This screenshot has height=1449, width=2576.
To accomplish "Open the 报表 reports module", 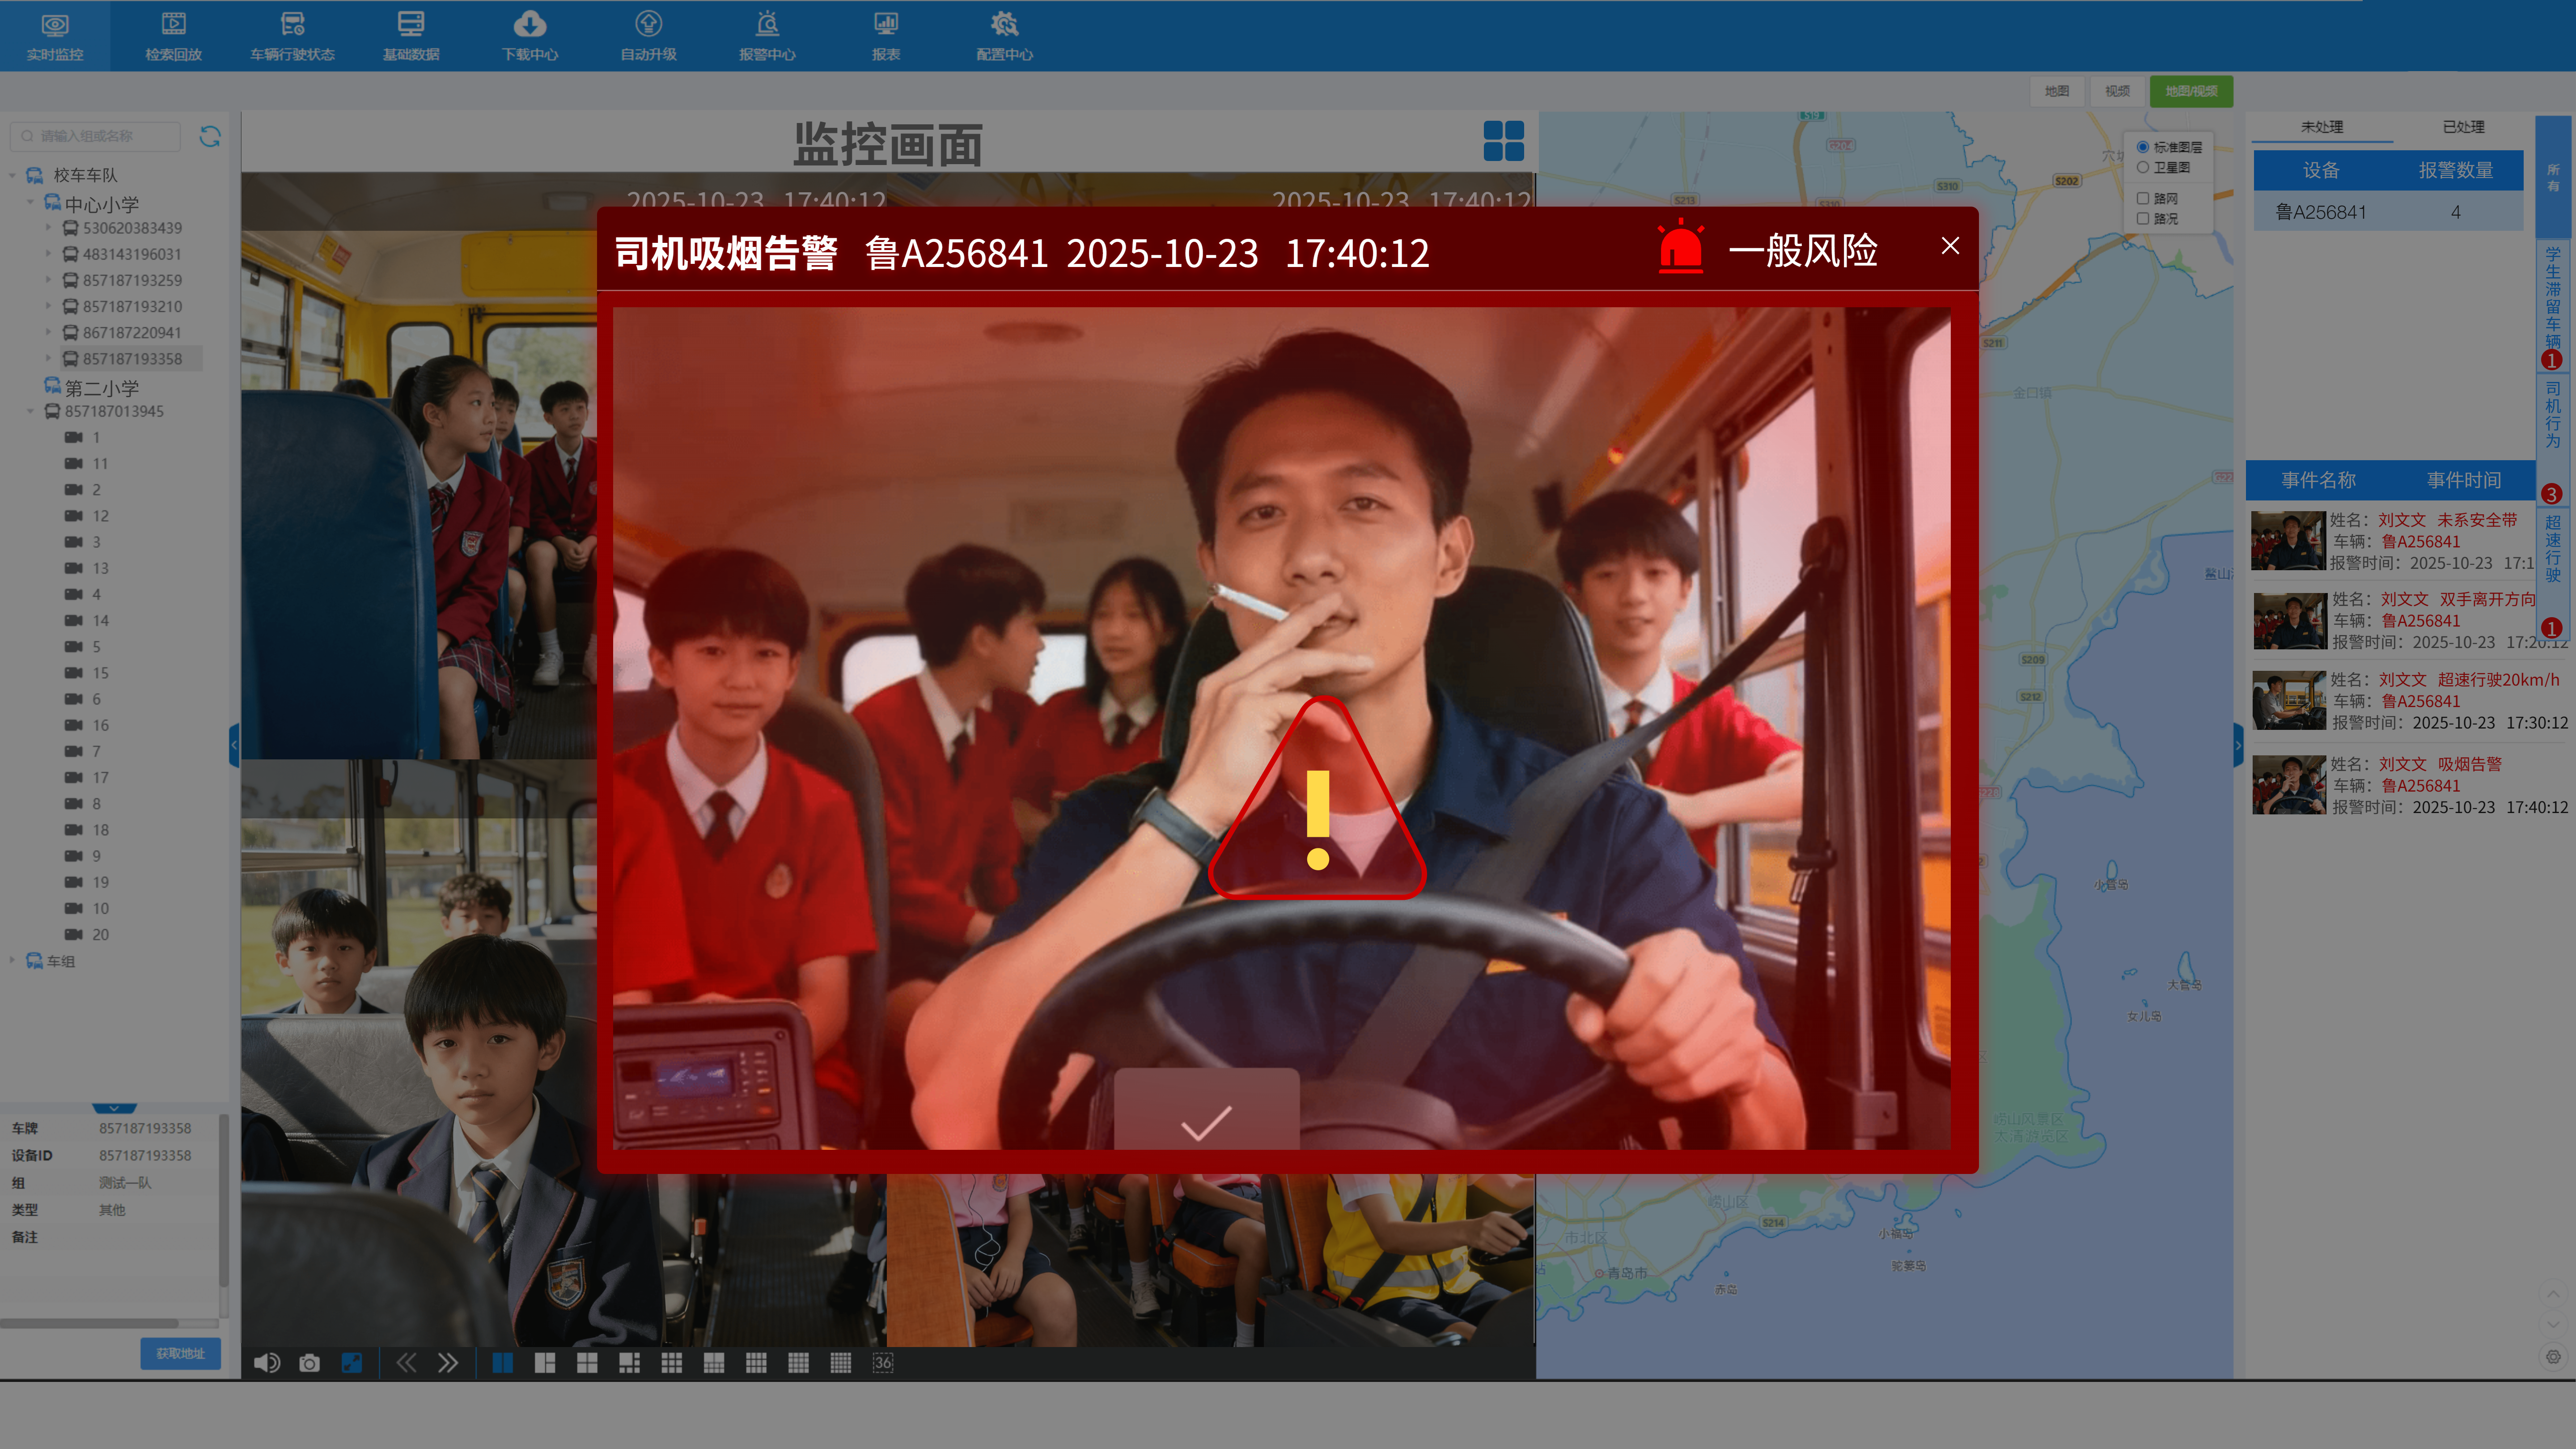I will tap(886, 36).
